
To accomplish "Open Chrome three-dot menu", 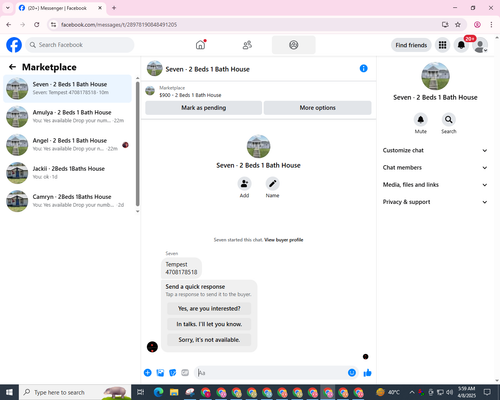I will click(x=491, y=25).
